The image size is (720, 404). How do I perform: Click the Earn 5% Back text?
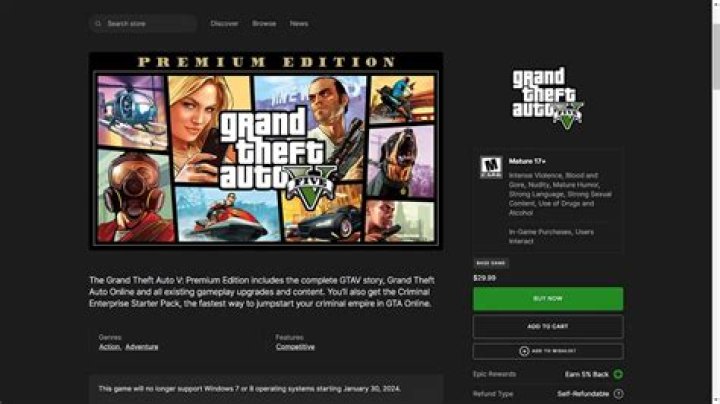coord(586,374)
